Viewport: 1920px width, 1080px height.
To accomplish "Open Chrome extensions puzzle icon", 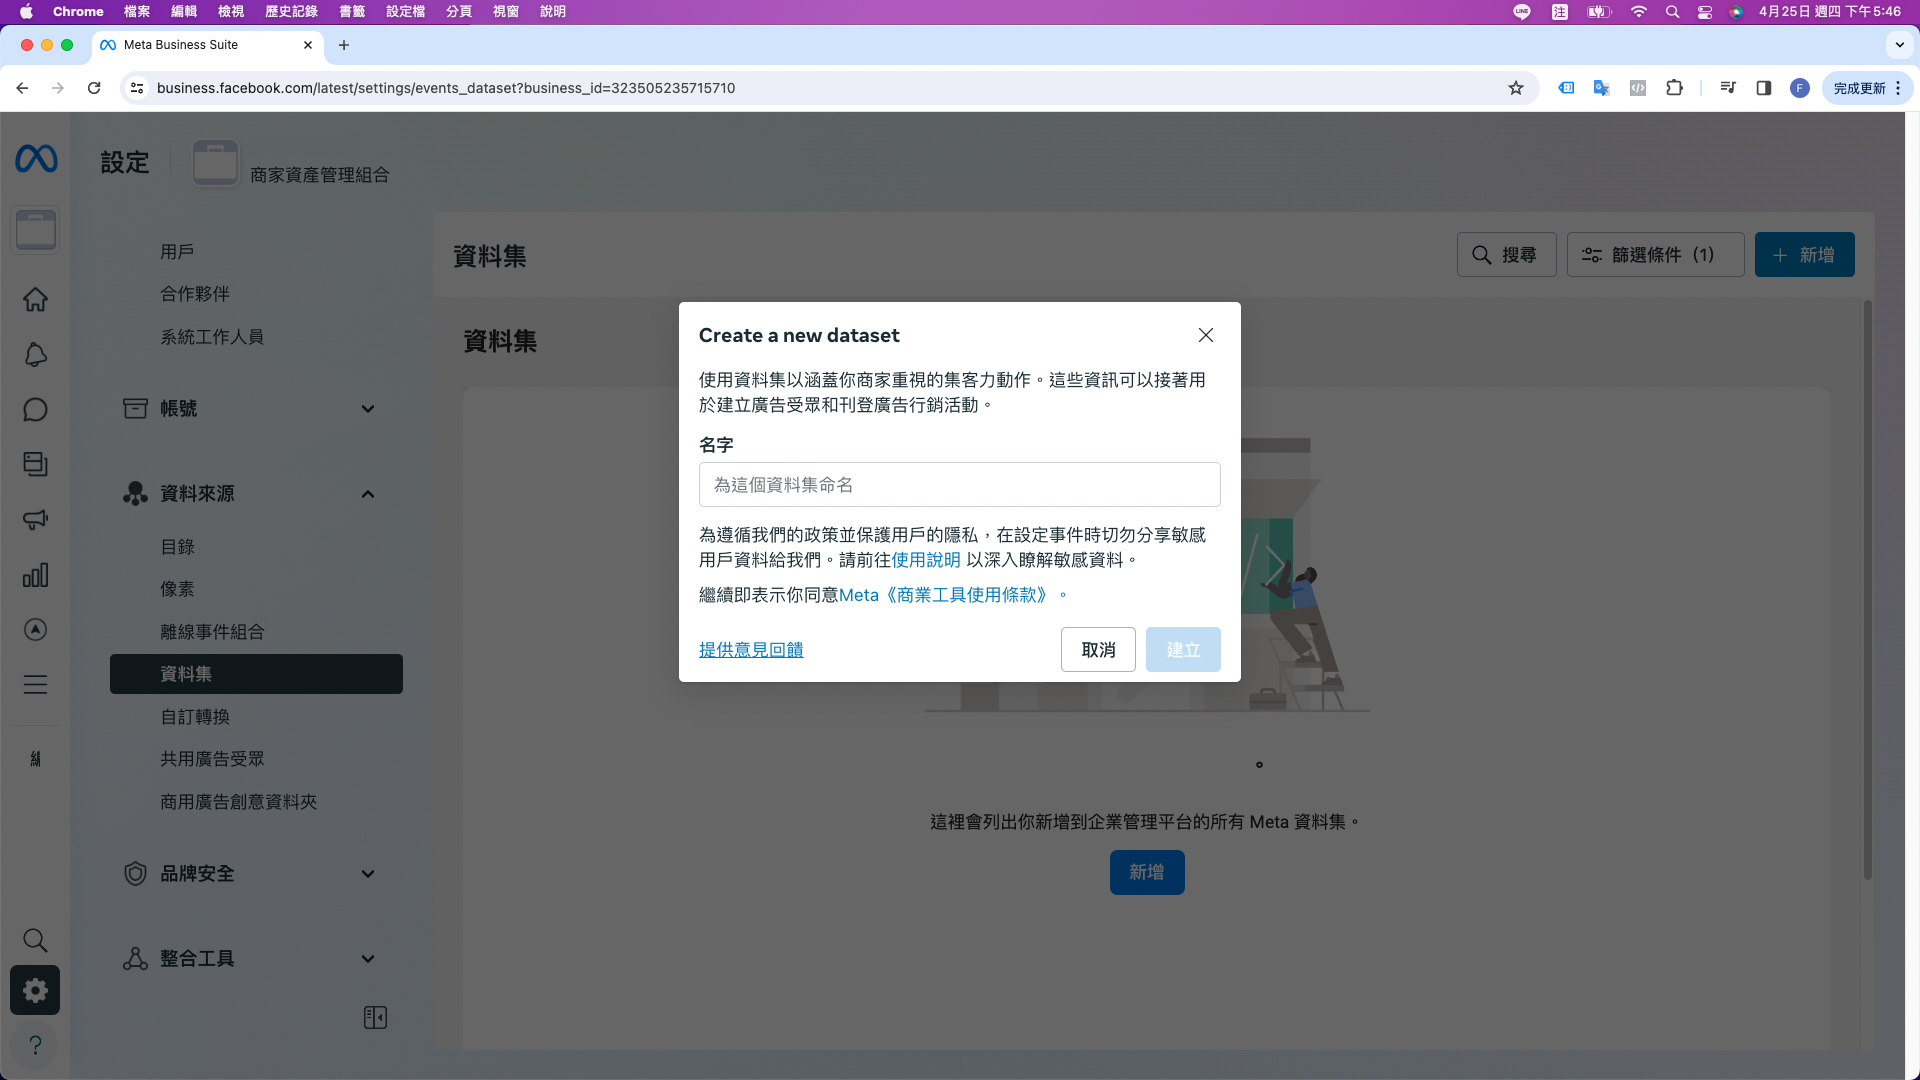I will pyautogui.click(x=1674, y=88).
